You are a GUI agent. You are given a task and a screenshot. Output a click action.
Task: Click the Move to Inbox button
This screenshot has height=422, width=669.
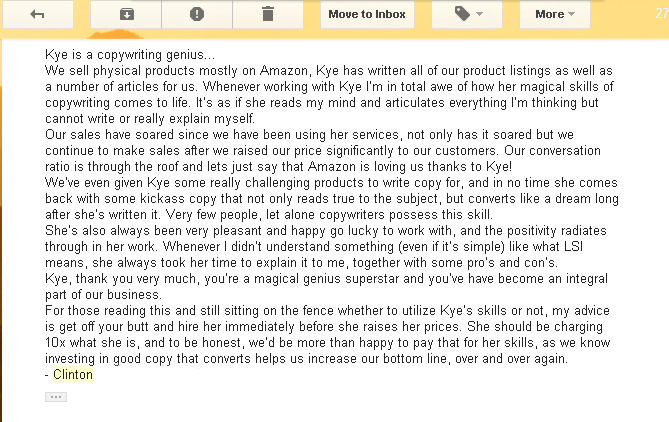pos(366,14)
